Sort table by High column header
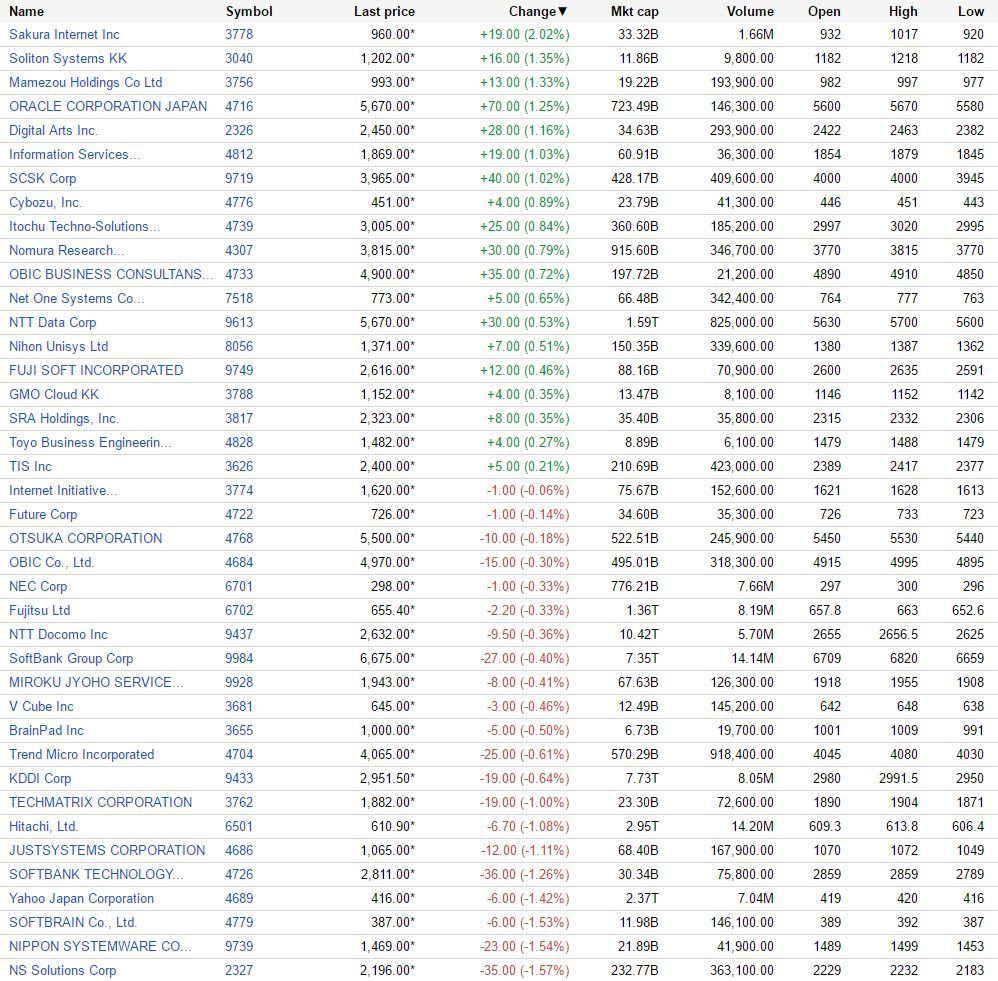 pyautogui.click(x=903, y=11)
